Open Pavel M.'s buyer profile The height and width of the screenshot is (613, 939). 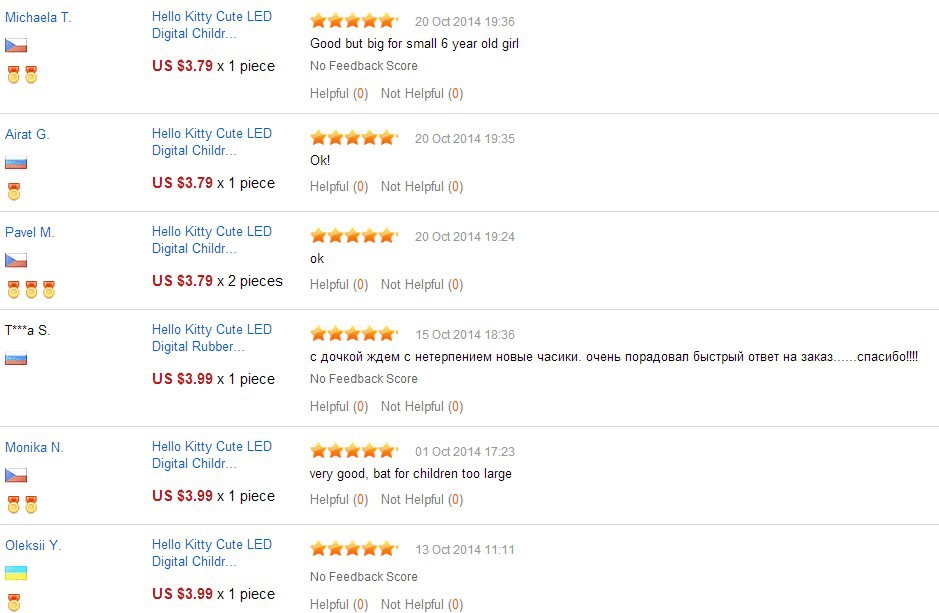tap(29, 232)
